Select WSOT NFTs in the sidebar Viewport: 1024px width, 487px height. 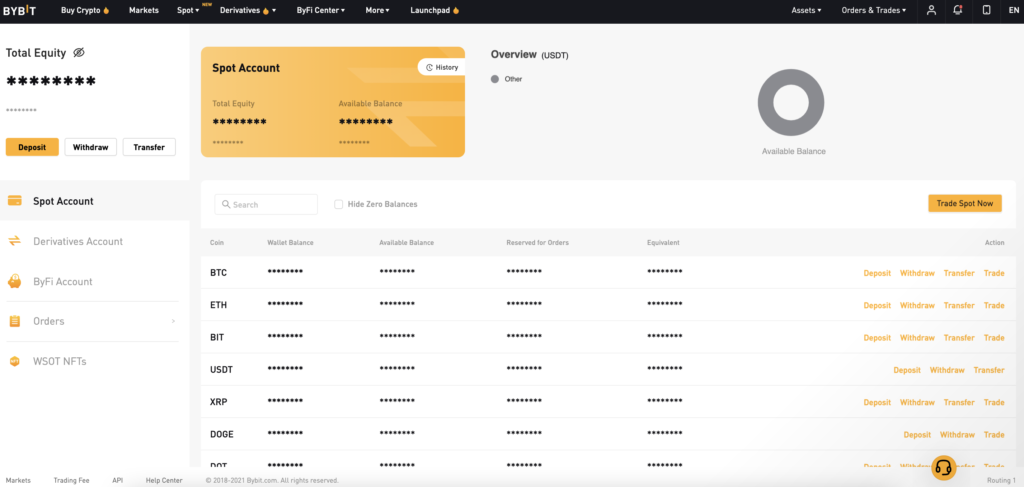click(59, 362)
